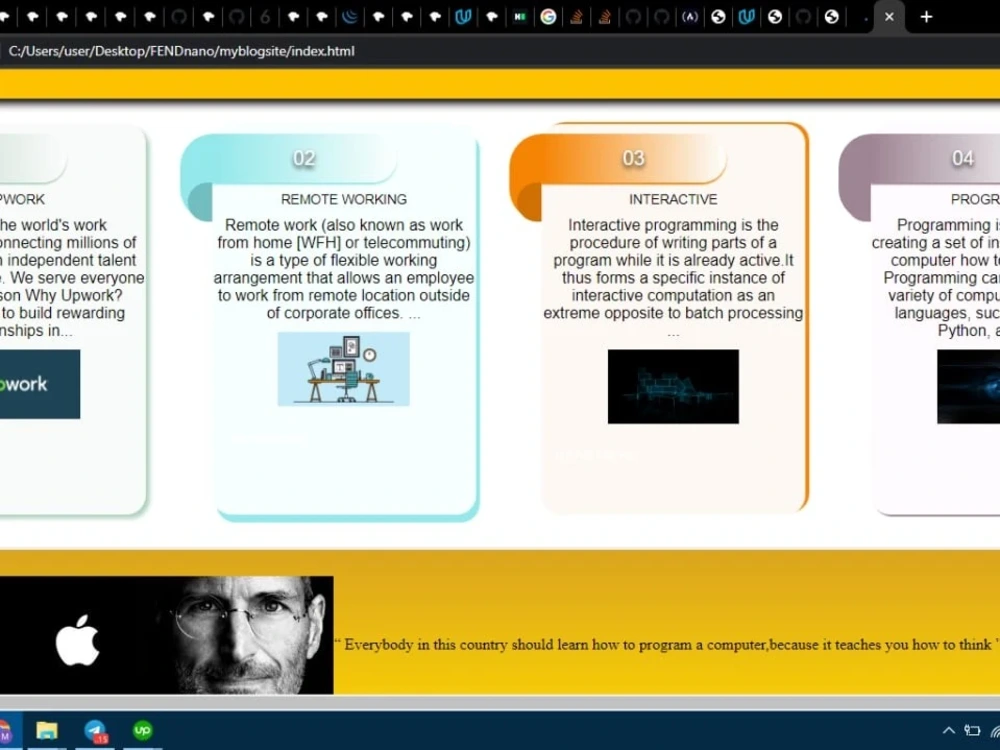Open a new browser tab with plus button
Screen dimensions: 1000x750
pos(926,17)
